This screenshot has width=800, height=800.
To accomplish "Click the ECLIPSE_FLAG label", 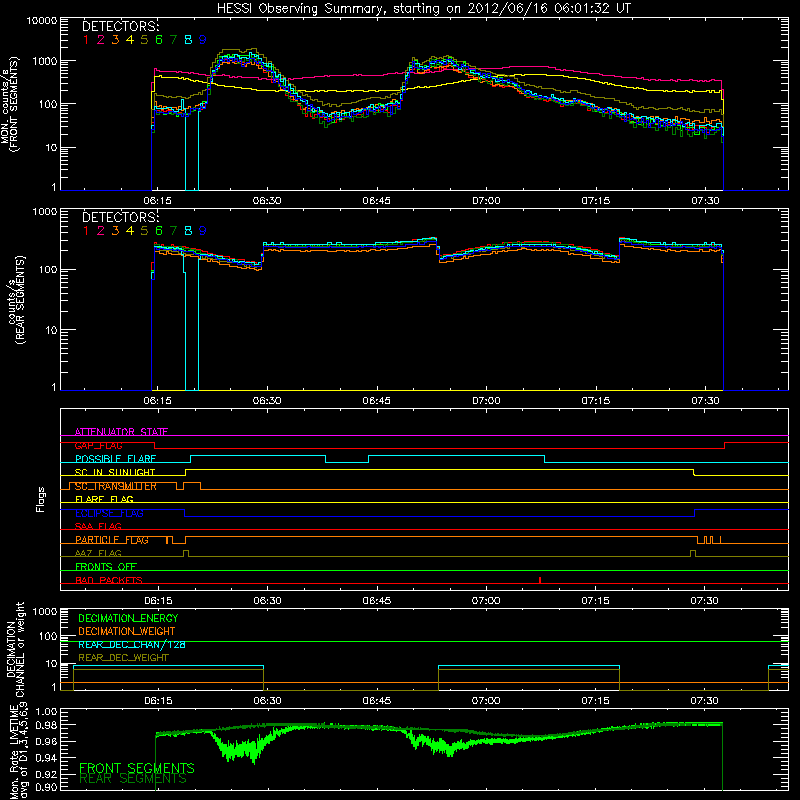I will point(109,513).
